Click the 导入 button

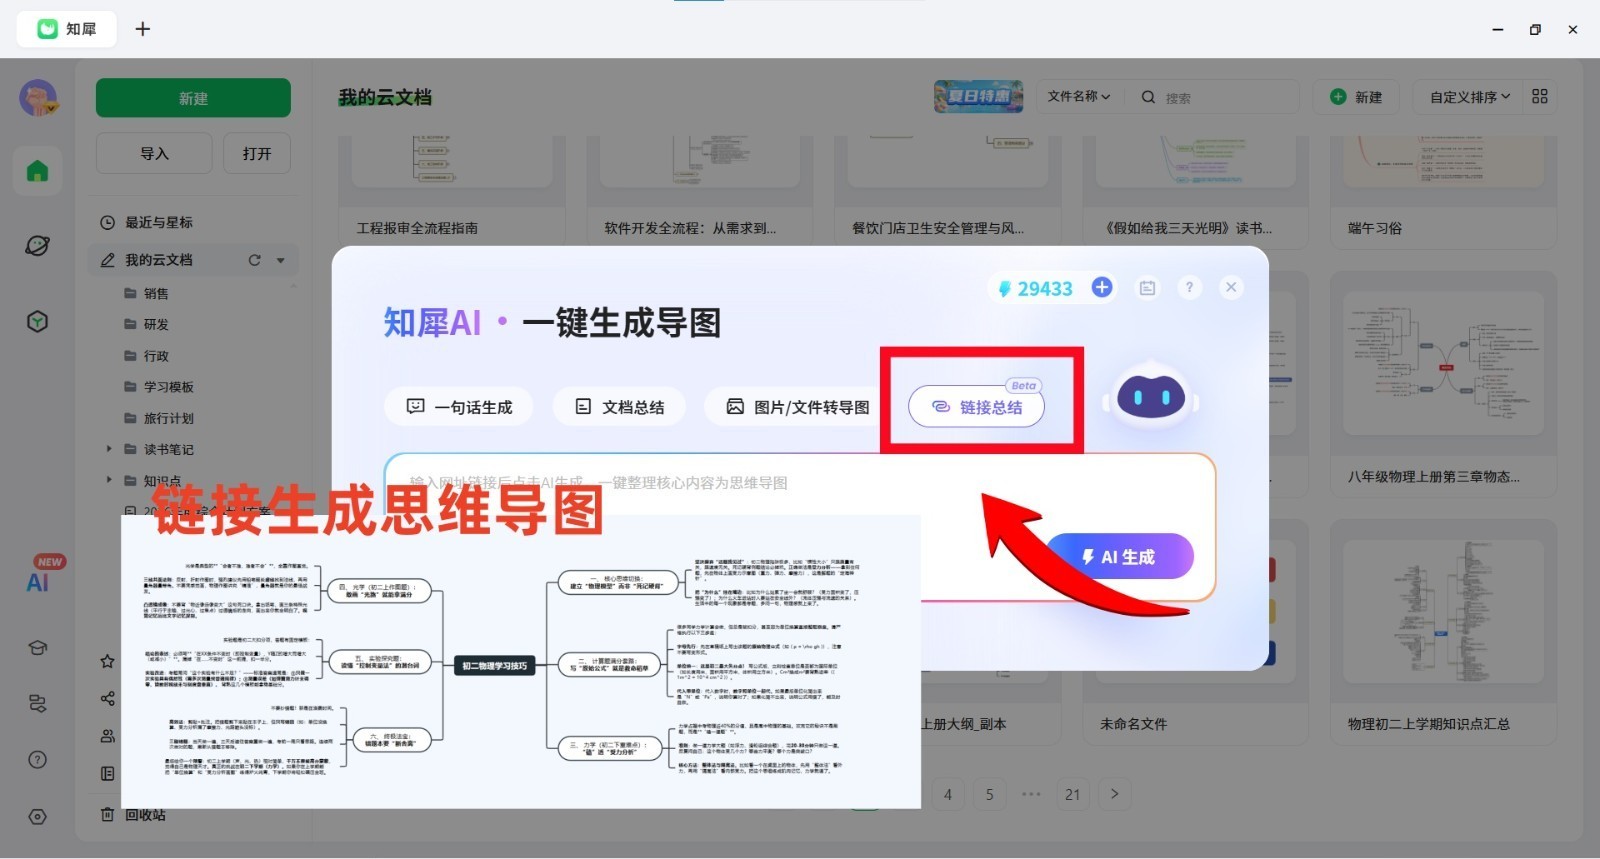point(154,153)
